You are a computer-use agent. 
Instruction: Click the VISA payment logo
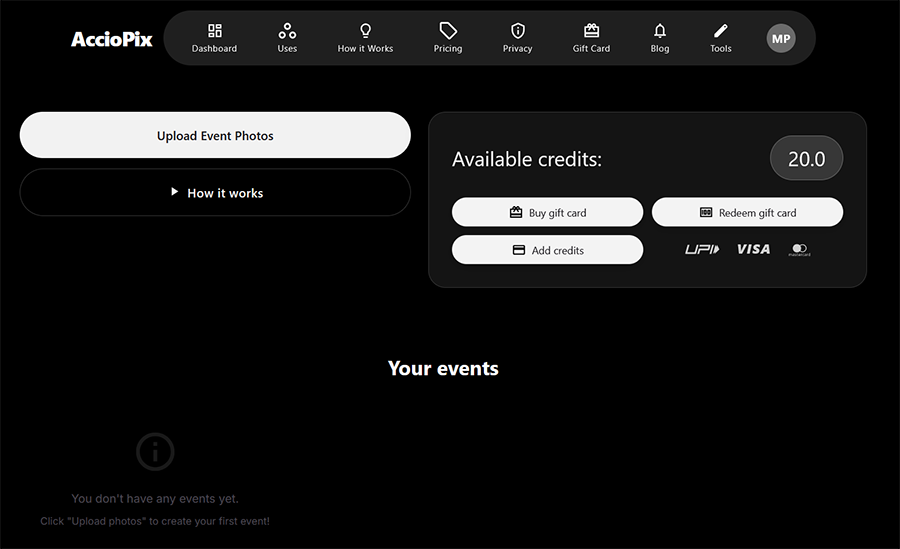[754, 249]
